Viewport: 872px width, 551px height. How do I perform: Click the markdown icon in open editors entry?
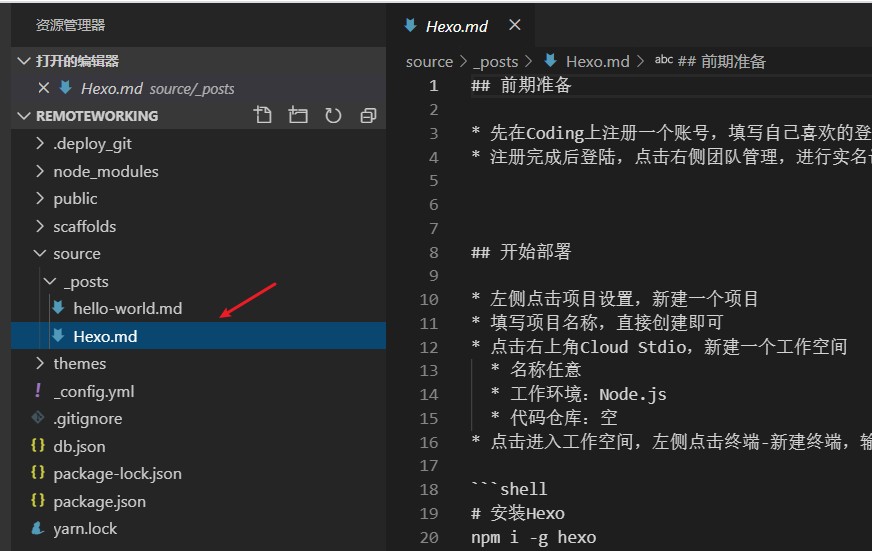65,87
